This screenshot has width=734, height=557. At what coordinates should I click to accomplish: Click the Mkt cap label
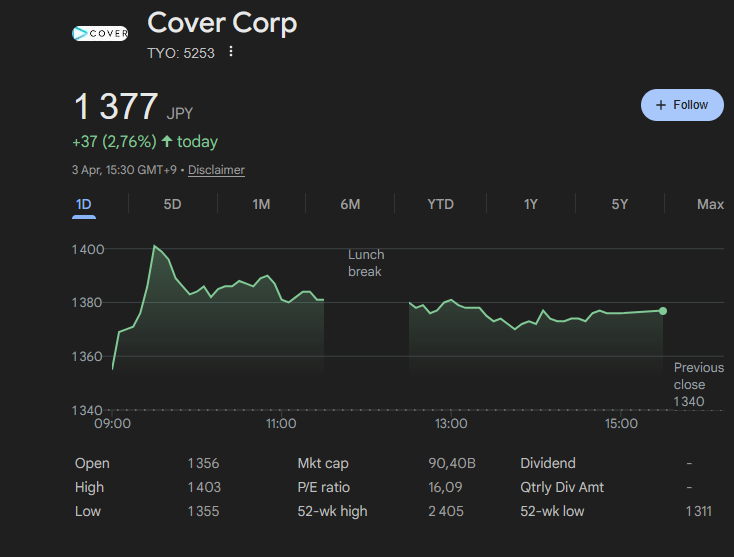coord(323,463)
